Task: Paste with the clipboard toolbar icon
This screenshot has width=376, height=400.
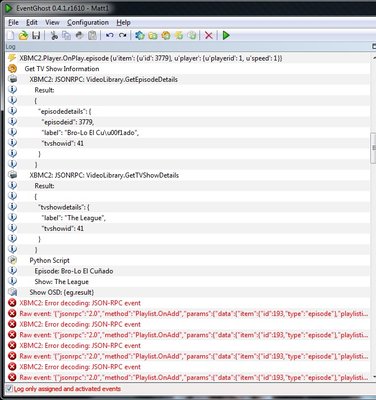Action: click(x=92, y=35)
